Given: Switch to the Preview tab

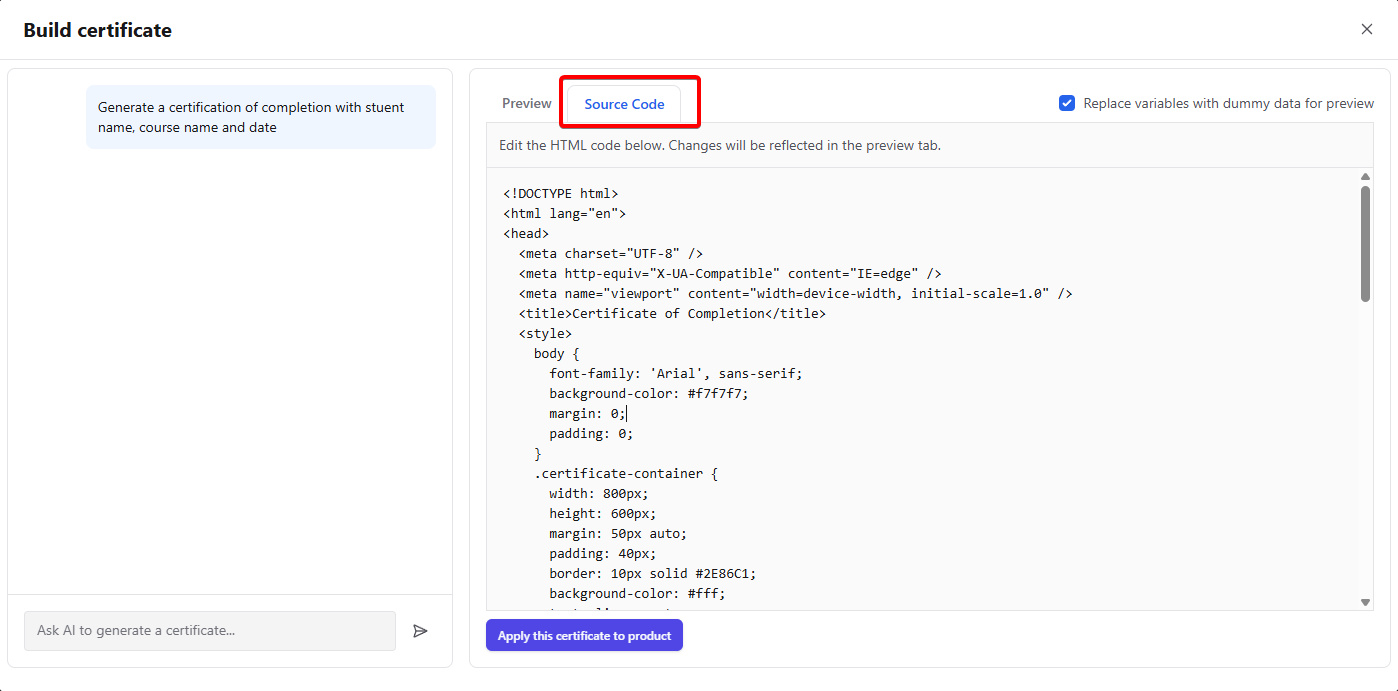Looking at the screenshot, I should 526,102.
